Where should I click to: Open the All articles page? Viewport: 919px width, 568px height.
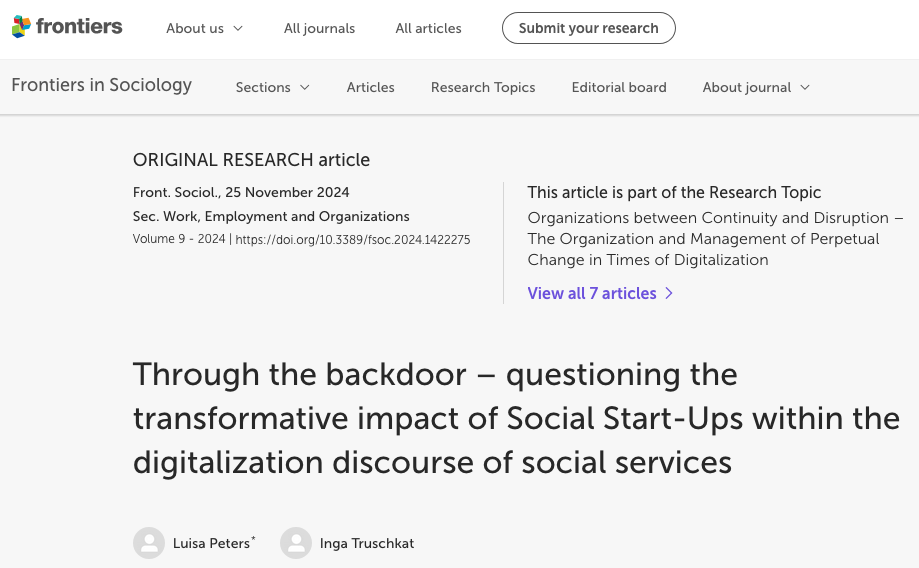[428, 28]
